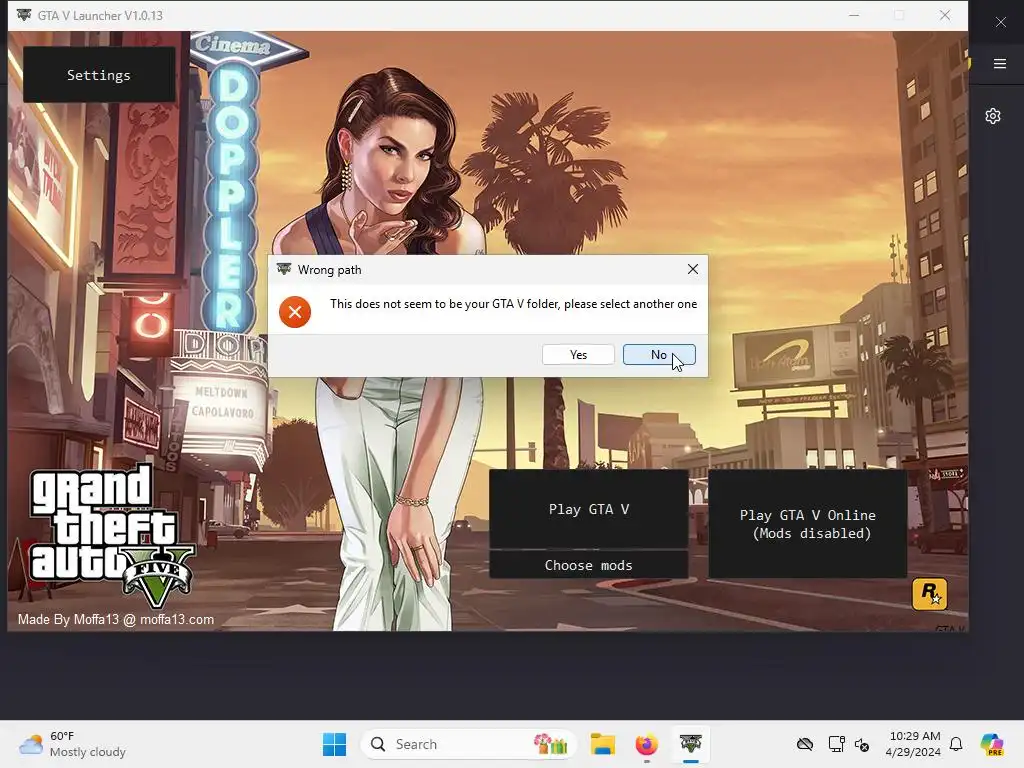Click the GTA V Launcher taskbar icon
Viewport: 1024px width, 768px height.
(x=690, y=744)
